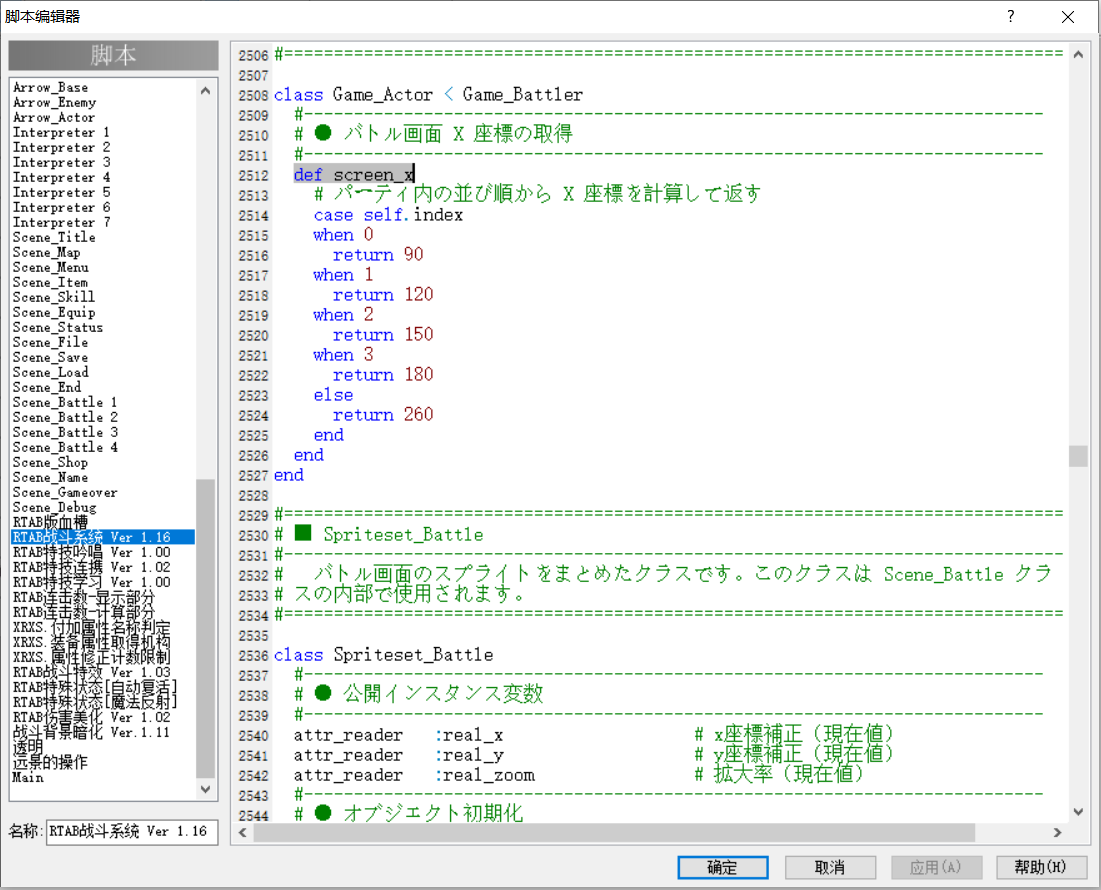Click the horizontal scroll-right arrow
This screenshot has width=1101, height=890.
1057,832
